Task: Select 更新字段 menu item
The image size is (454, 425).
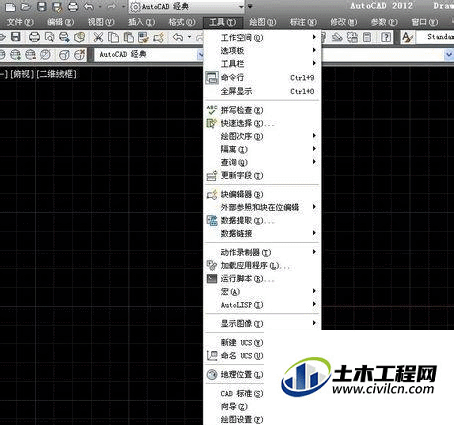Action: pyautogui.click(x=262, y=175)
